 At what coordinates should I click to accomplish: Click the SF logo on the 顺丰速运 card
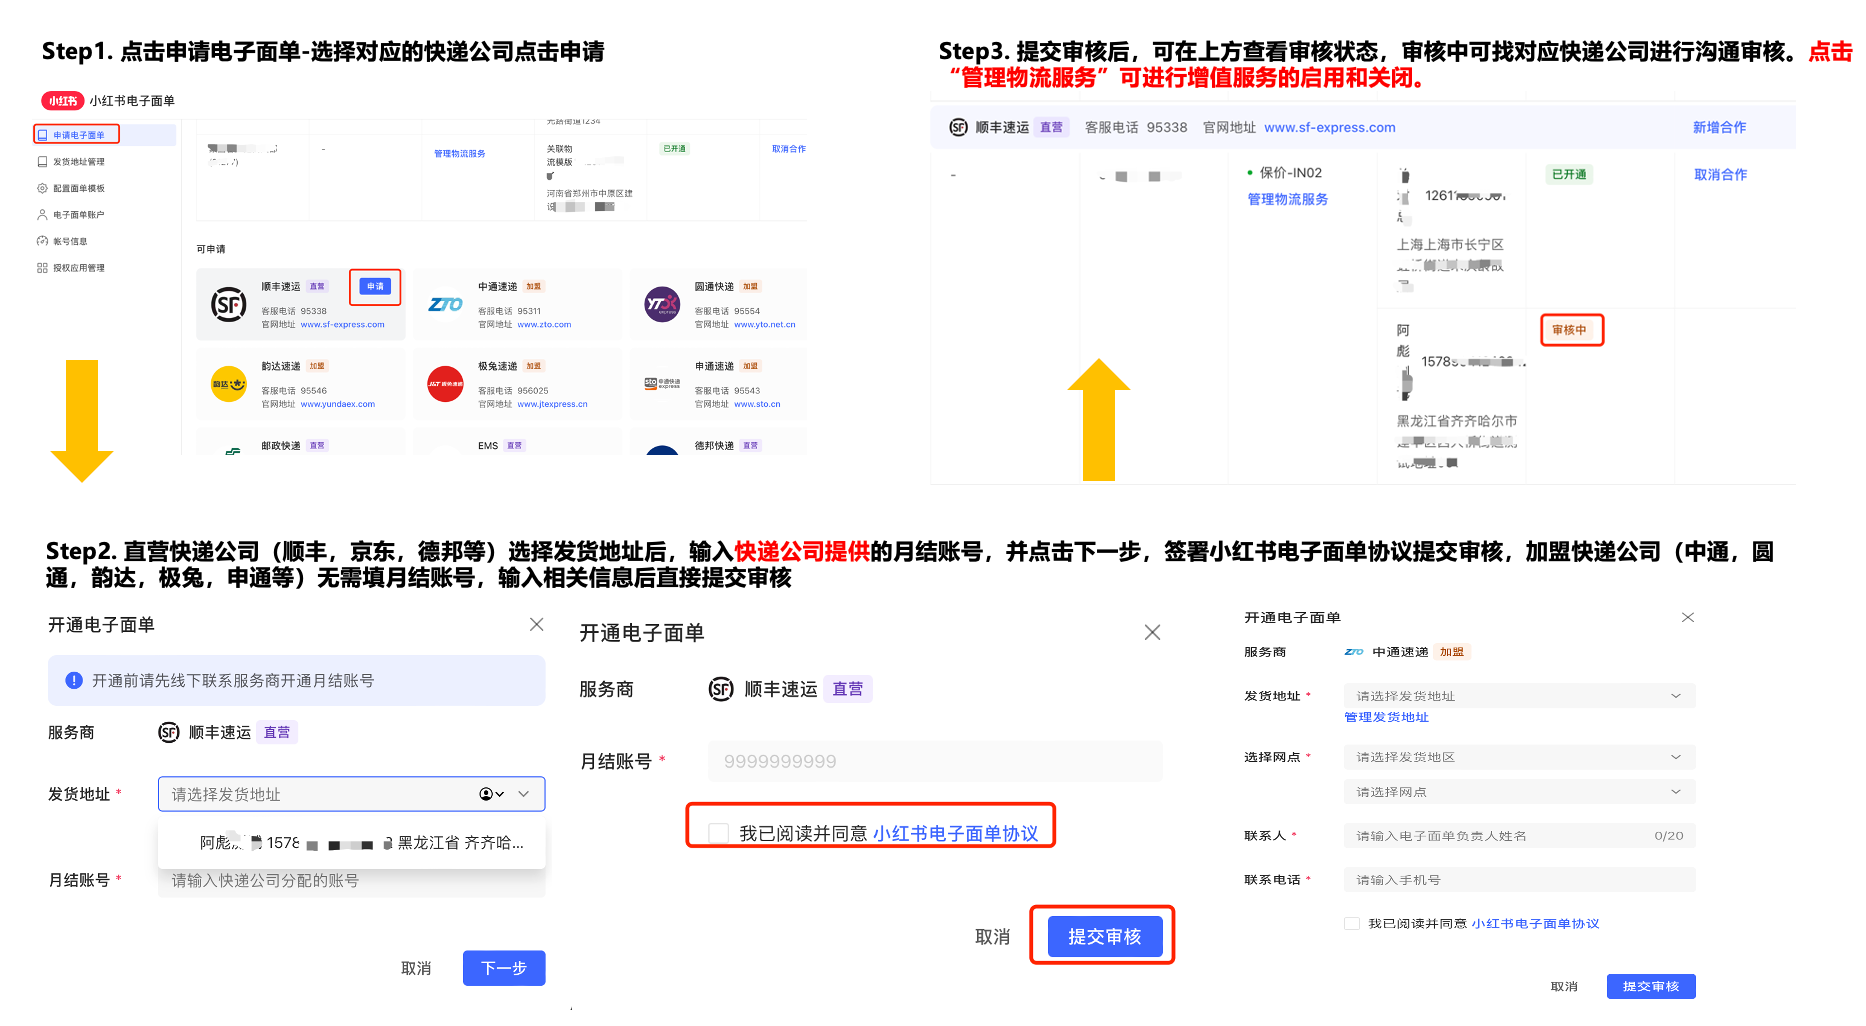tap(229, 304)
